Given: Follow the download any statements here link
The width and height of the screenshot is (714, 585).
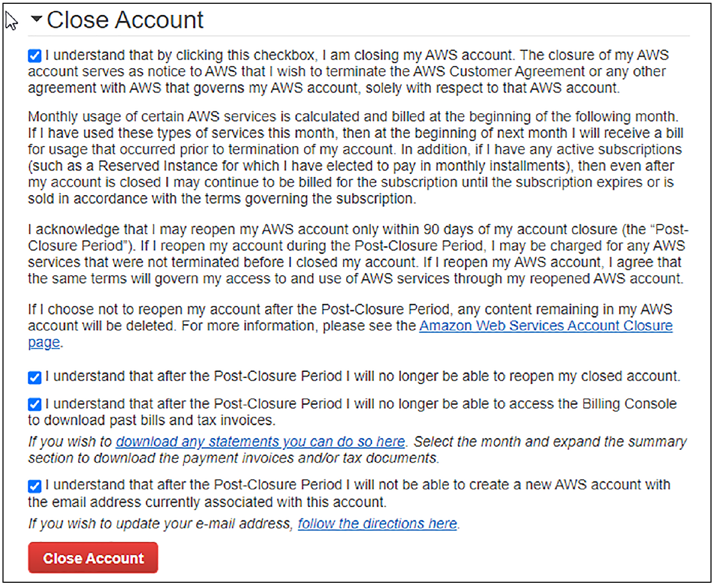Looking at the screenshot, I should [260, 442].
